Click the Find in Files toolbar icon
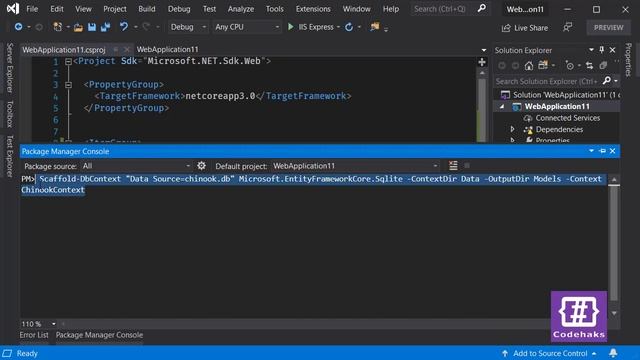 375,27
